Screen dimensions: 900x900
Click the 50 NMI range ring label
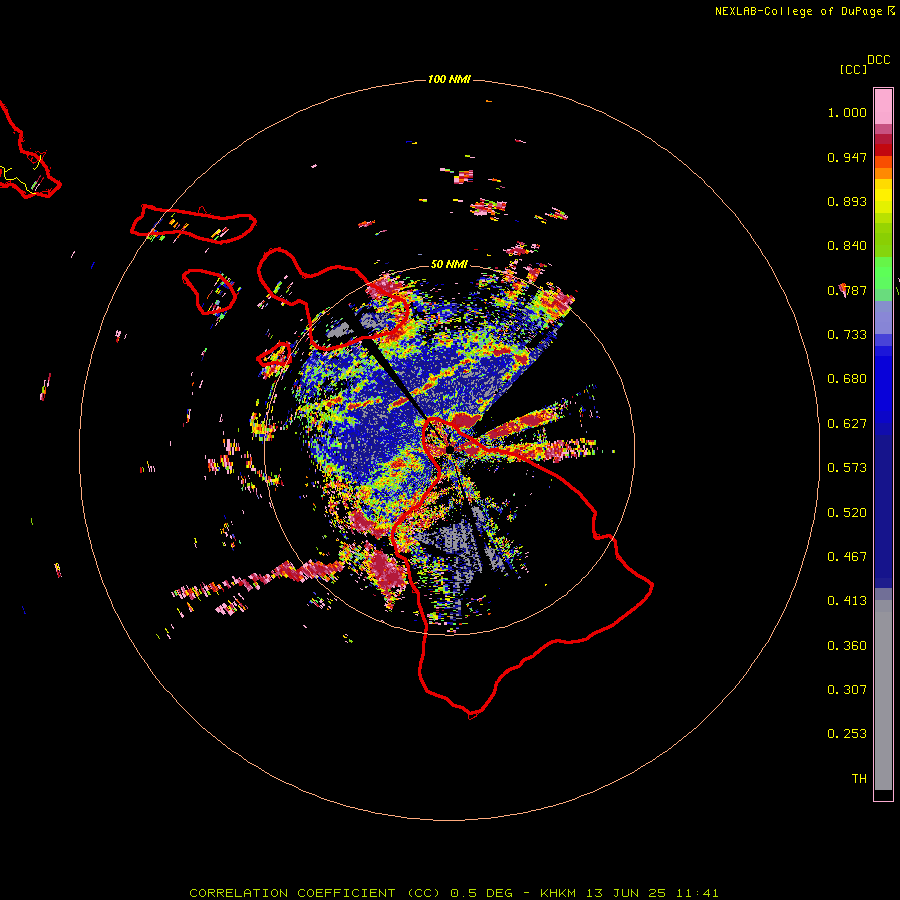click(x=449, y=264)
